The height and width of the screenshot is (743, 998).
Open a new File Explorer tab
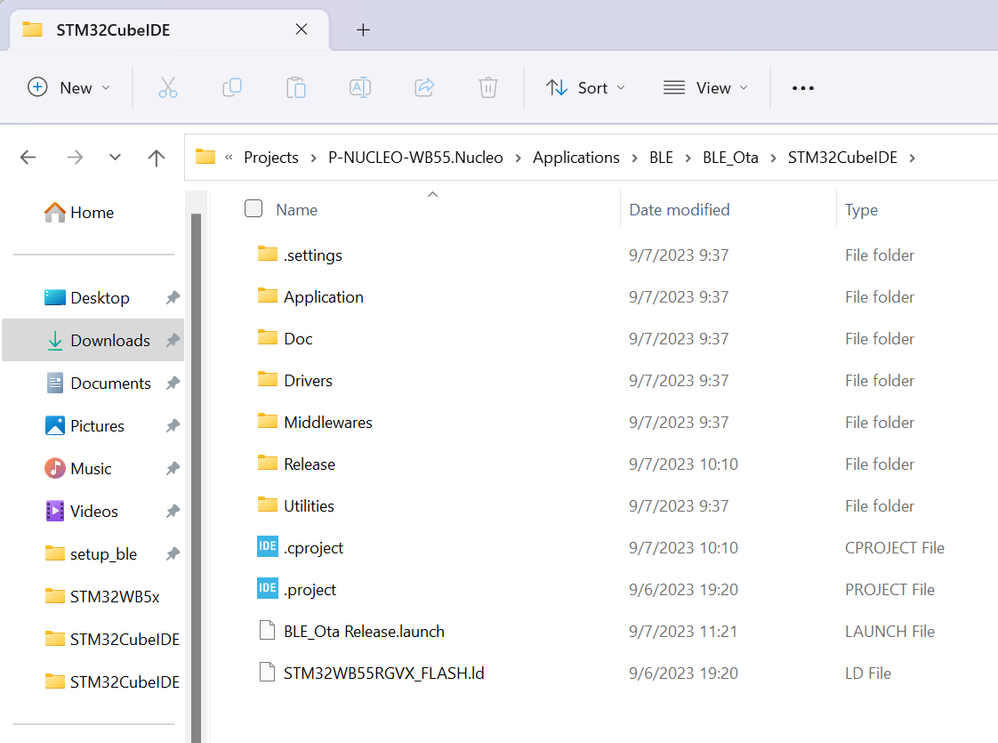point(362,30)
